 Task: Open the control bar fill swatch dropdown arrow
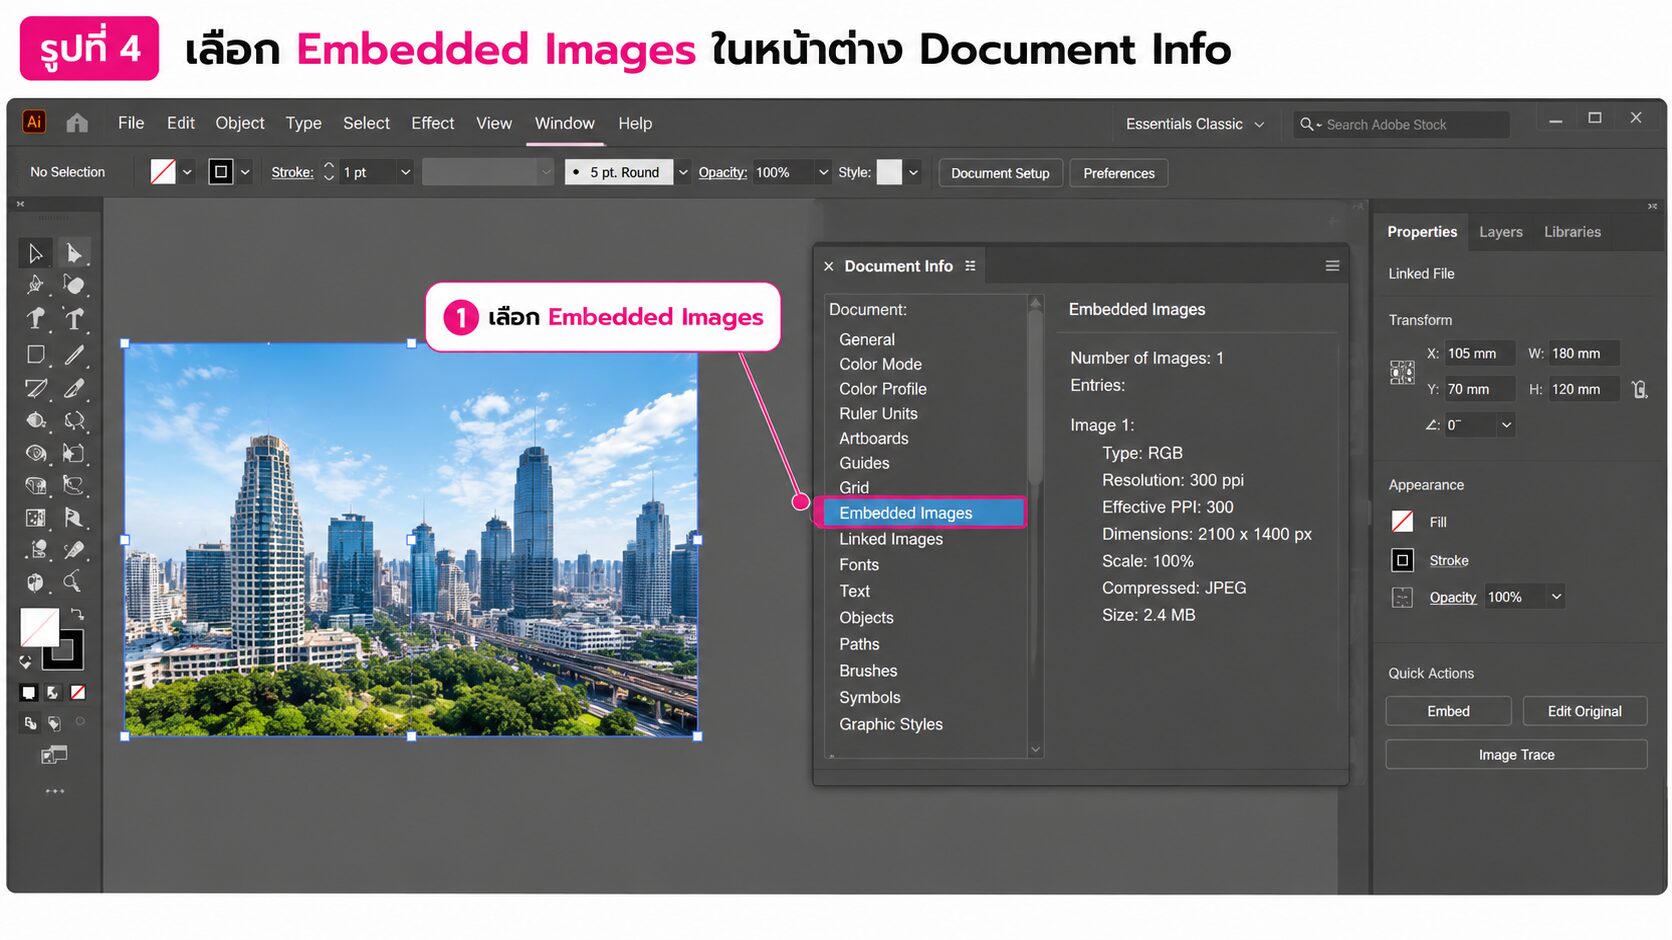click(x=187, y=172)
